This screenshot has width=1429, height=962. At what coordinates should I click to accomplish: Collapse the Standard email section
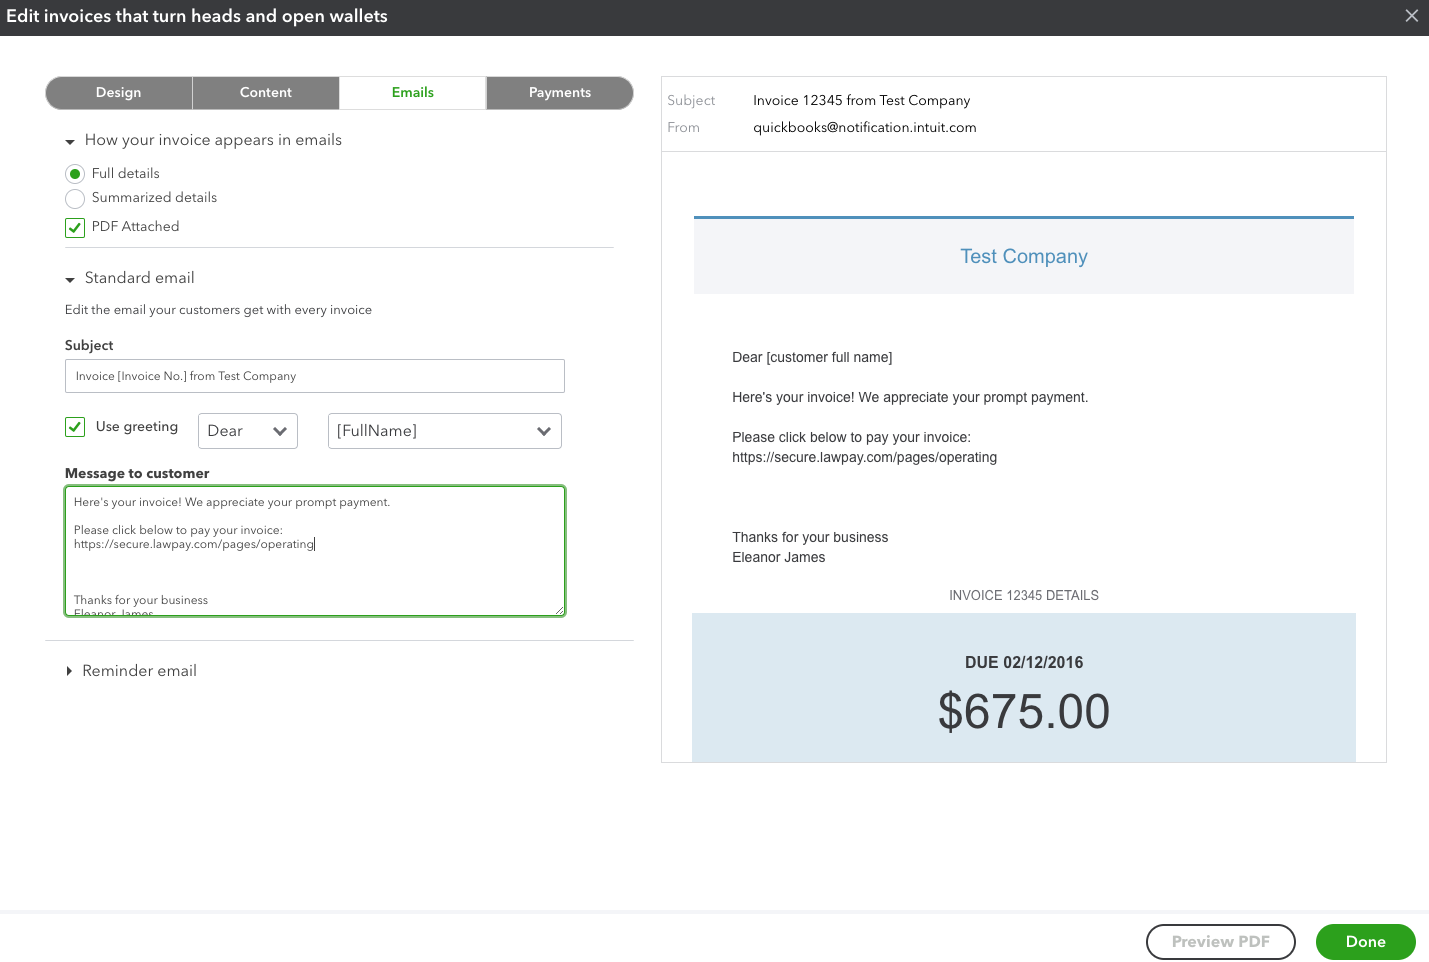pos(70,280)
